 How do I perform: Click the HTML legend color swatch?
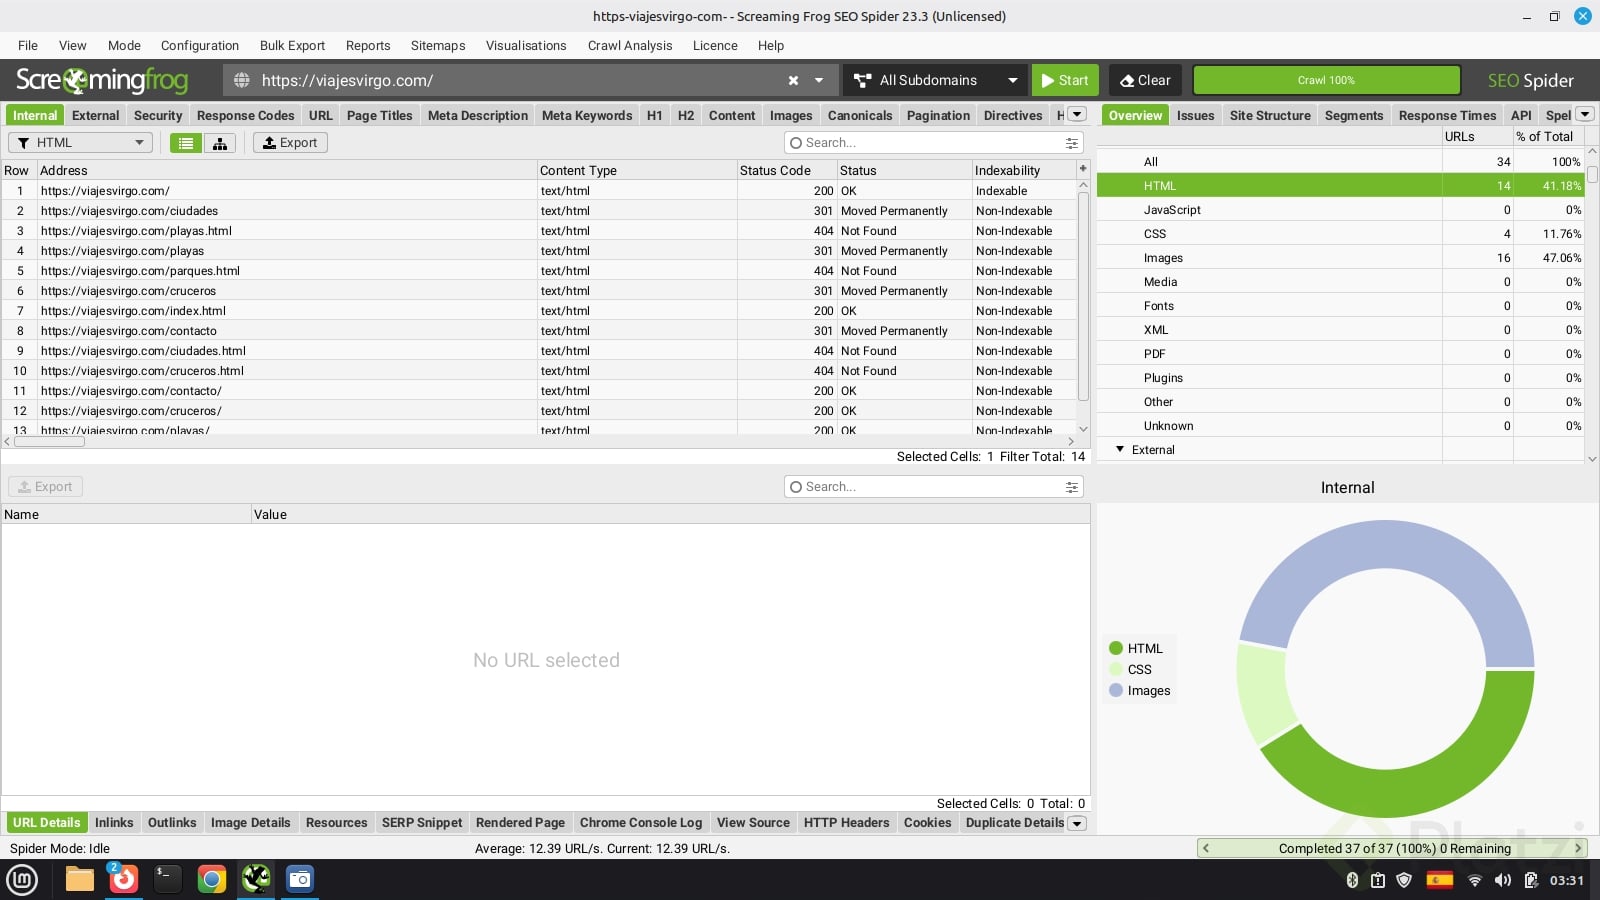(1116, 648)
